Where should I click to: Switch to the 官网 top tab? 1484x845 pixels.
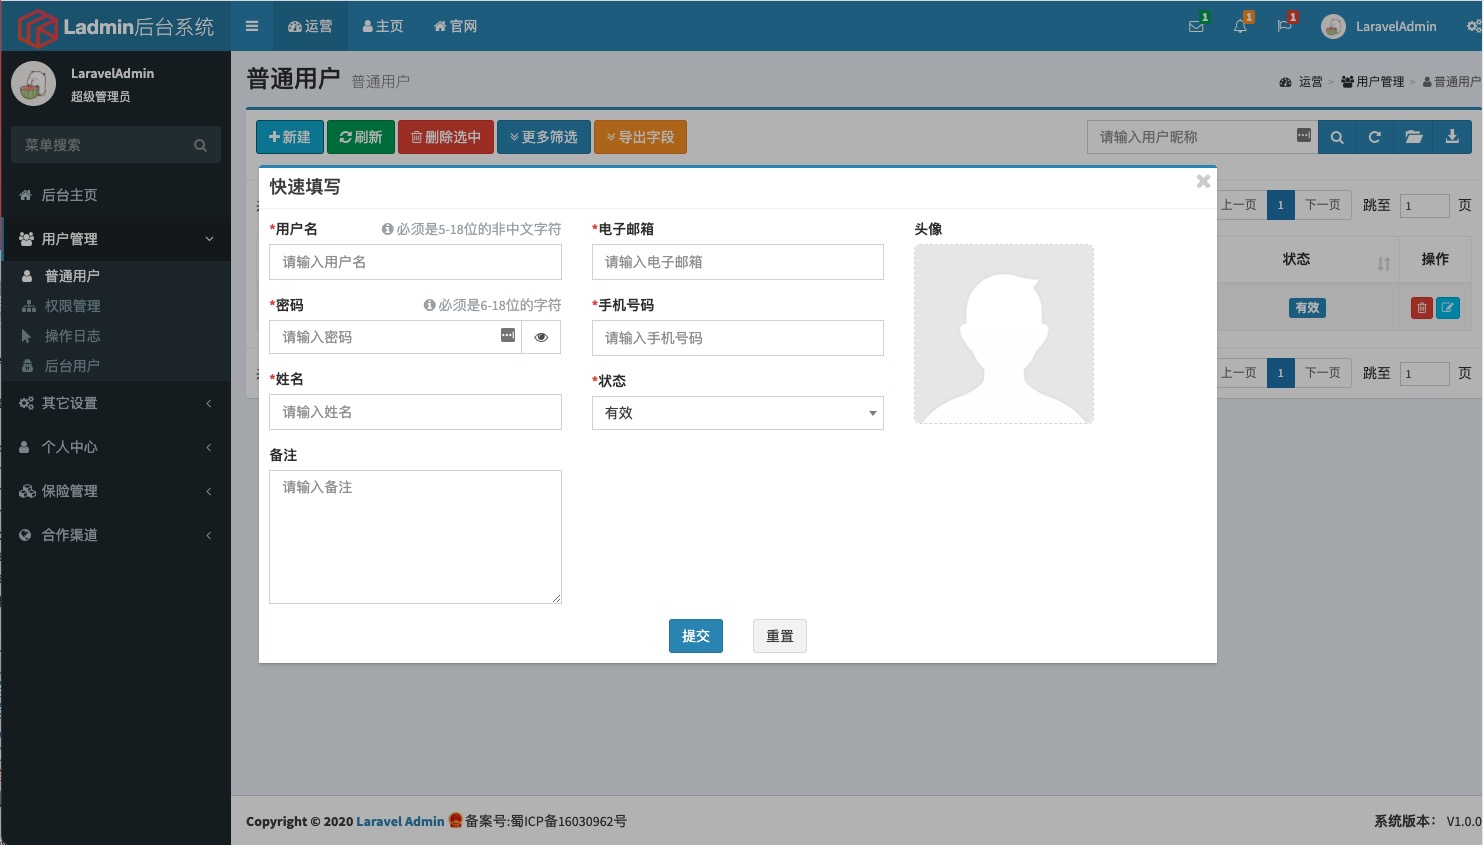coord(455,26)
